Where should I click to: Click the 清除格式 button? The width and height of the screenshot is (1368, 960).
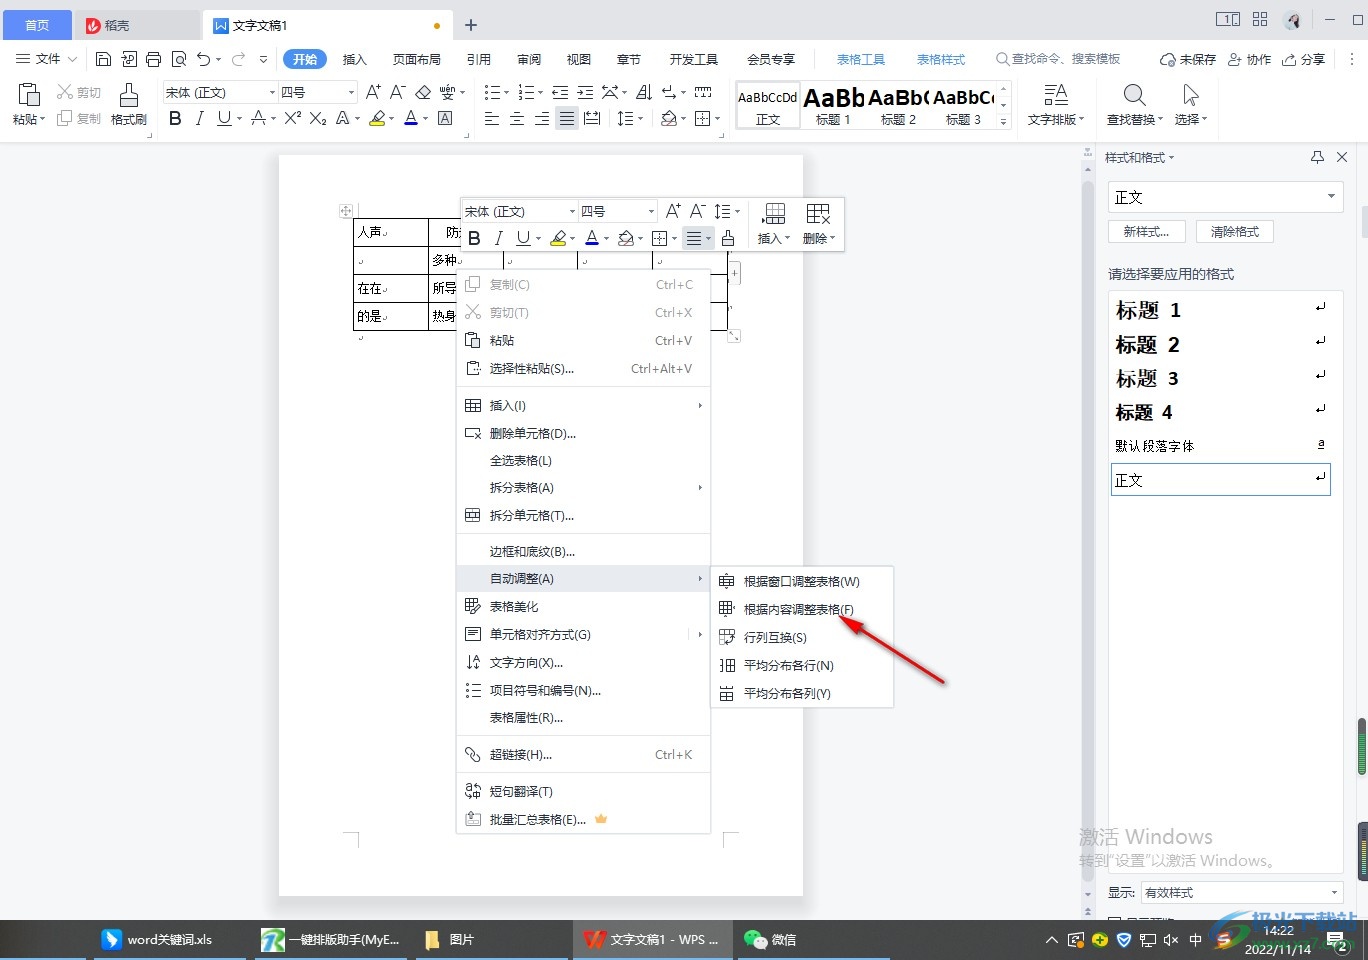click(x=1235, y=231)
